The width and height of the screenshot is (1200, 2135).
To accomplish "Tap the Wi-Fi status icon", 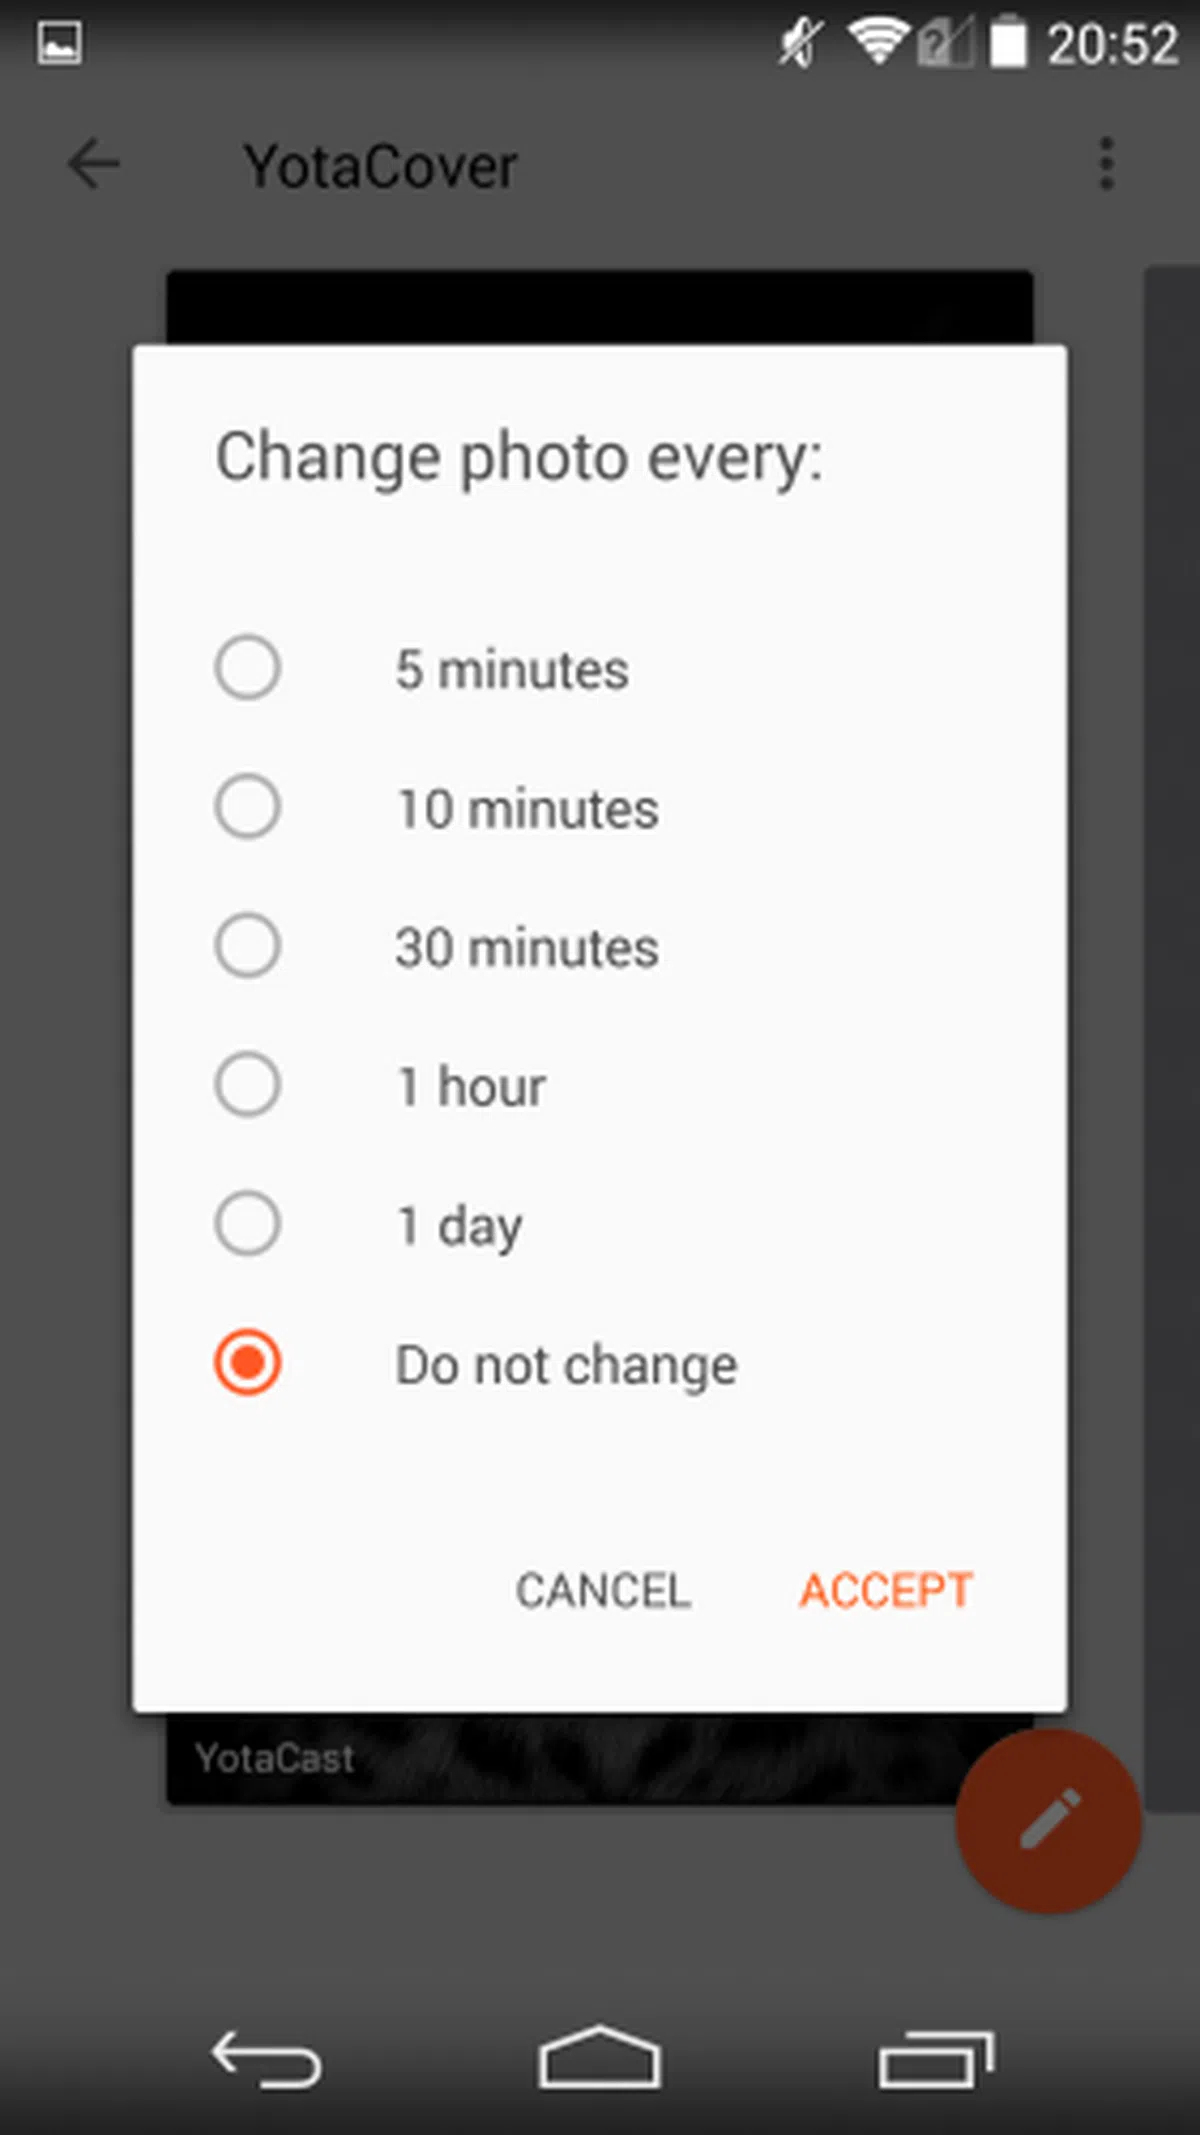I will tap(877, 44).
